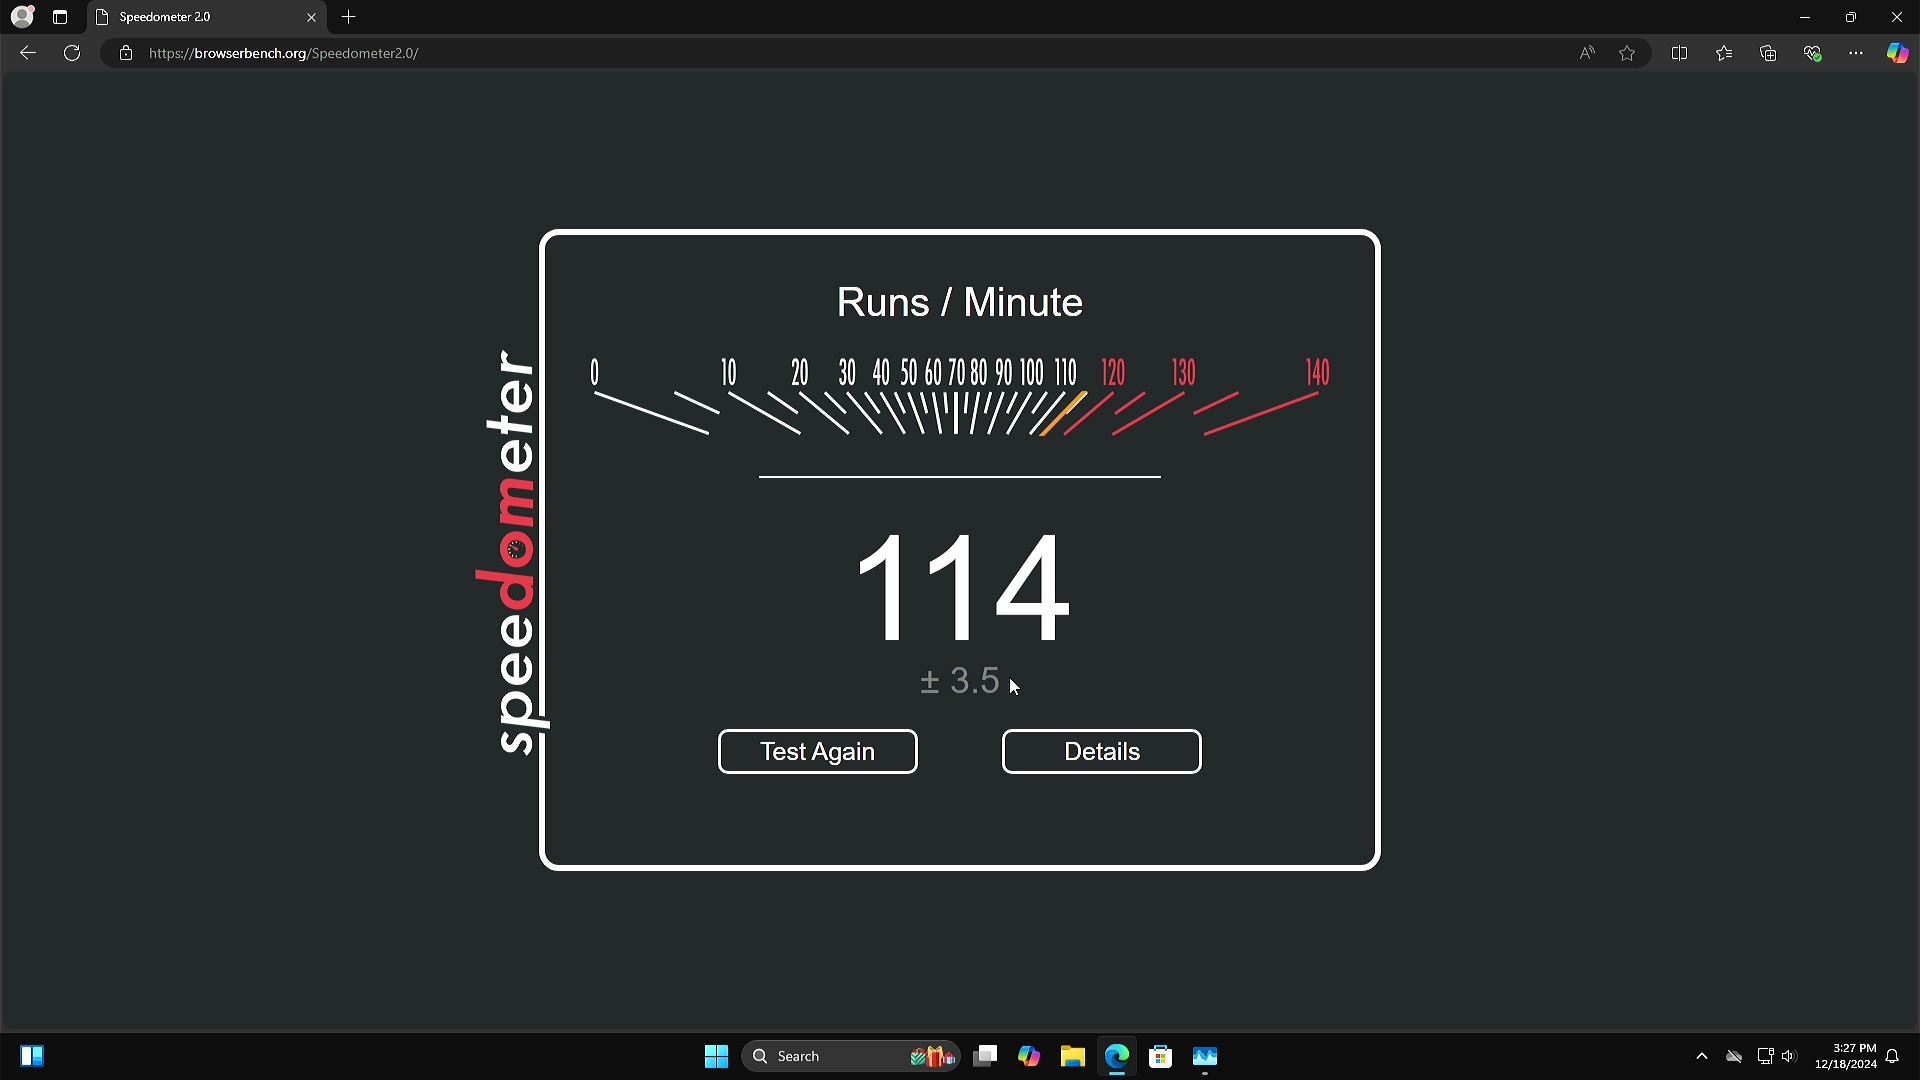The image size is (1920, 1080).
Task: Reload the Speedometer page
Action: pyautogui.click(x=72, y=53)
